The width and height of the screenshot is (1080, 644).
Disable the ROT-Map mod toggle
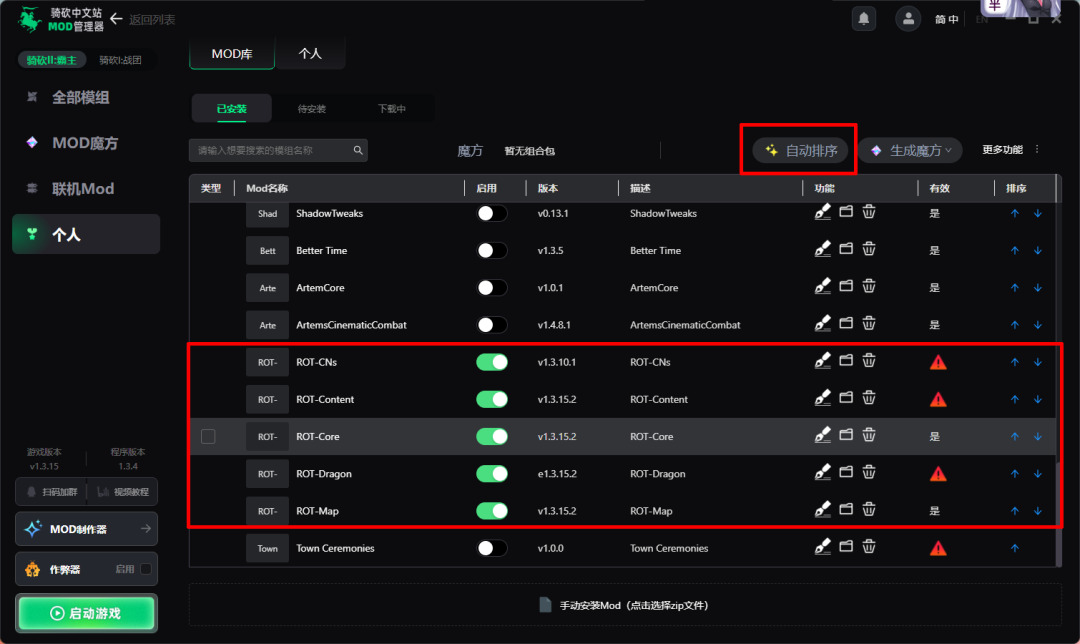pyautogui.click(x=492, y=511)
